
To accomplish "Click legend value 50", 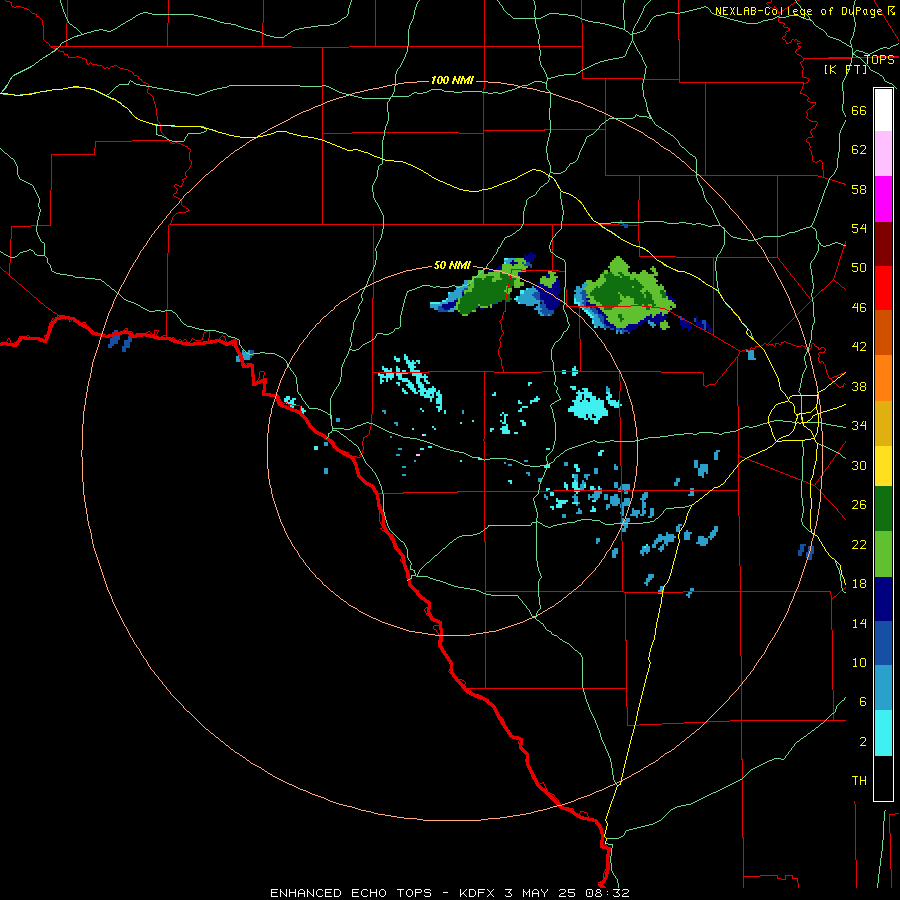I will tap(859, 268).
